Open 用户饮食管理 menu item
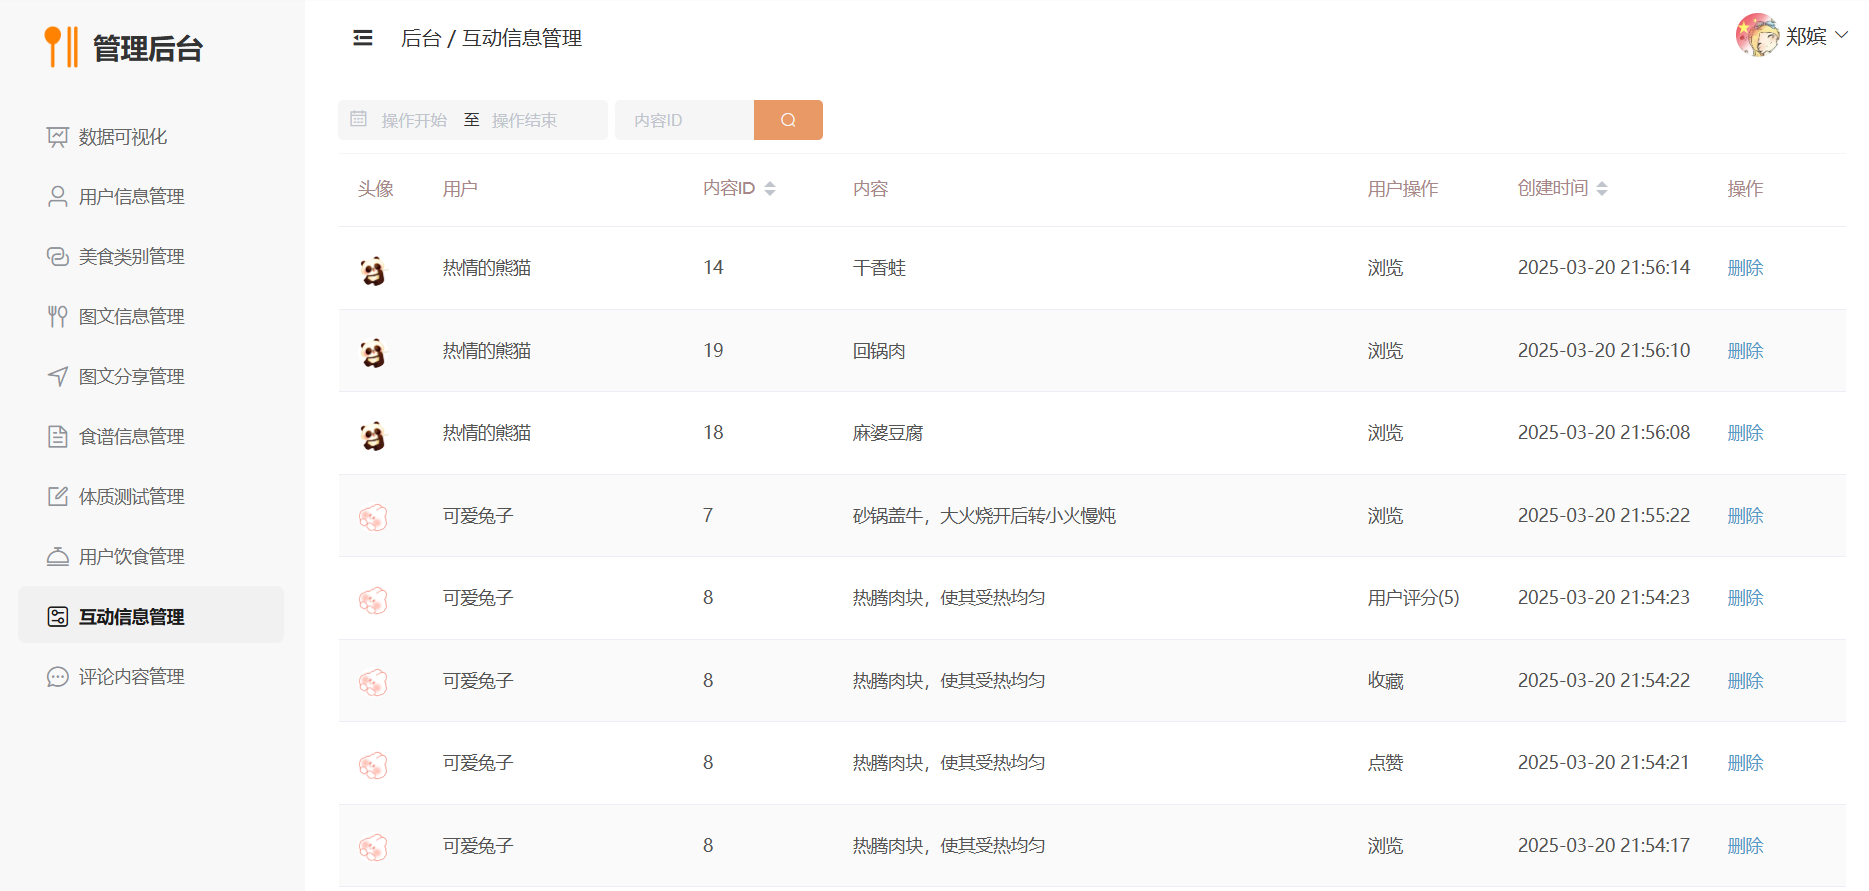Viewport: 1869px width, 891px height. click(x=151, y=557)
